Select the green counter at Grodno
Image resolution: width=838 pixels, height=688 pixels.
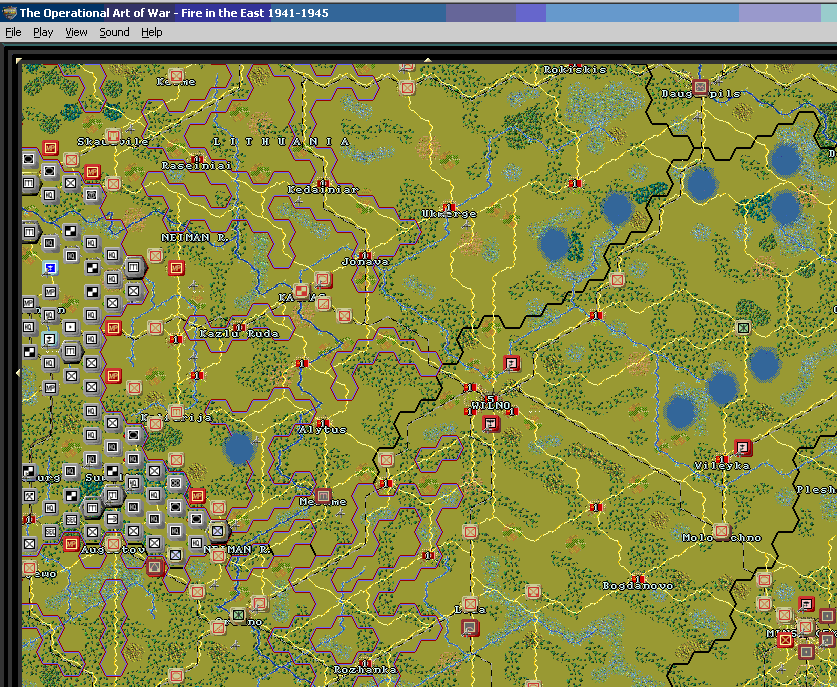(x=239, y=615)
